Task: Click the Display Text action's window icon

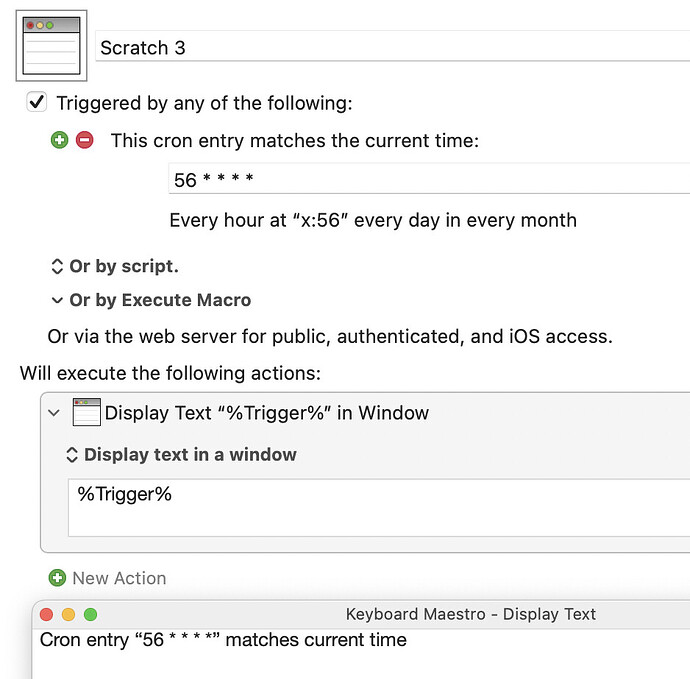Action: pos(87,412)
